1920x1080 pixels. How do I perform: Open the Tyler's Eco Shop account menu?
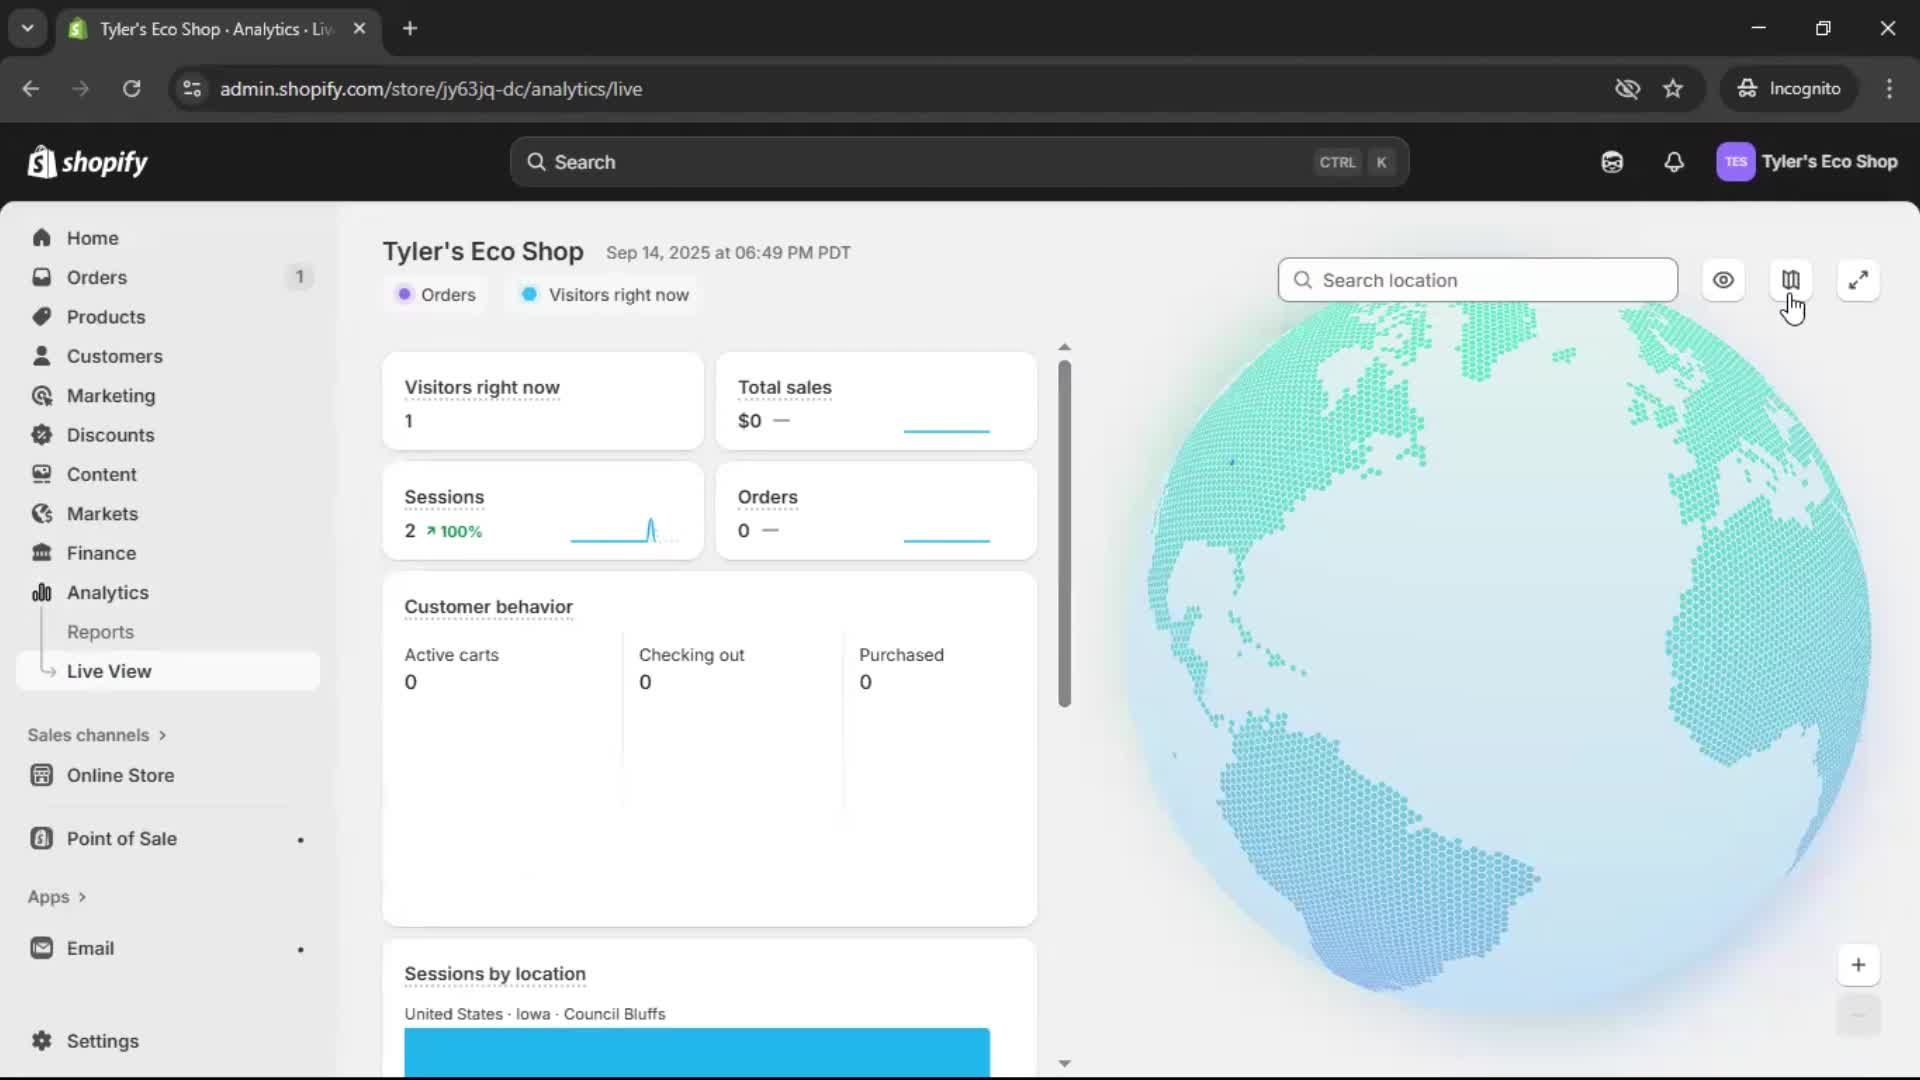pyautogui.click(x=1806, y=162)
